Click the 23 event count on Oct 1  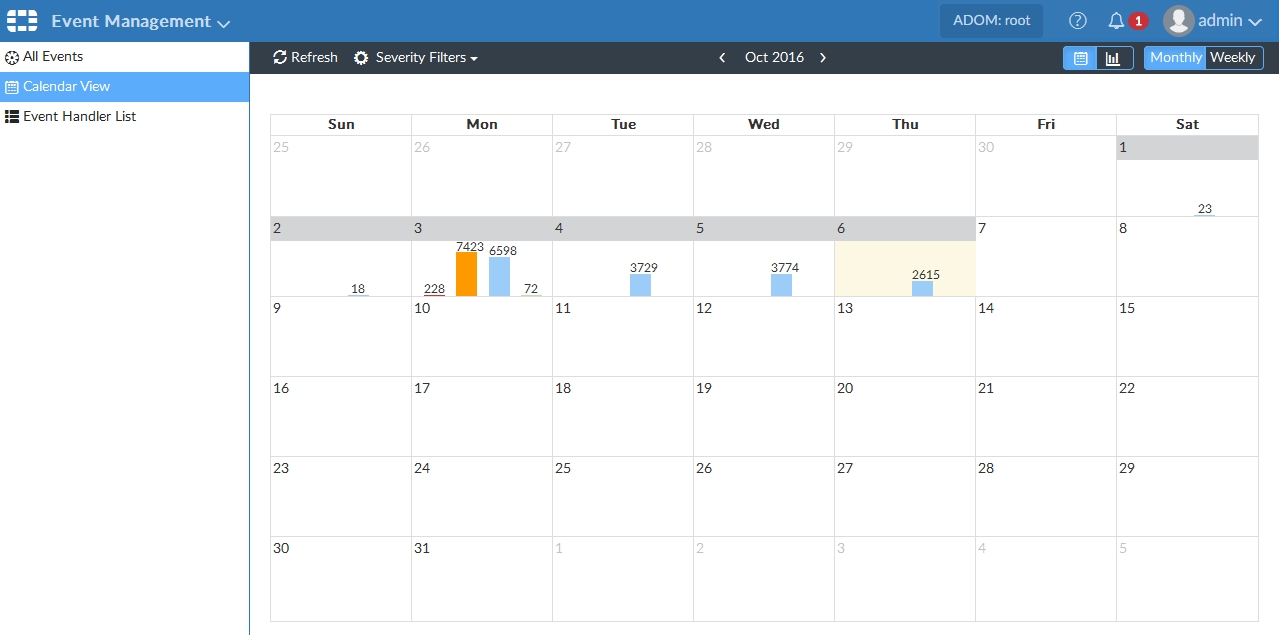coord(1204,209)
